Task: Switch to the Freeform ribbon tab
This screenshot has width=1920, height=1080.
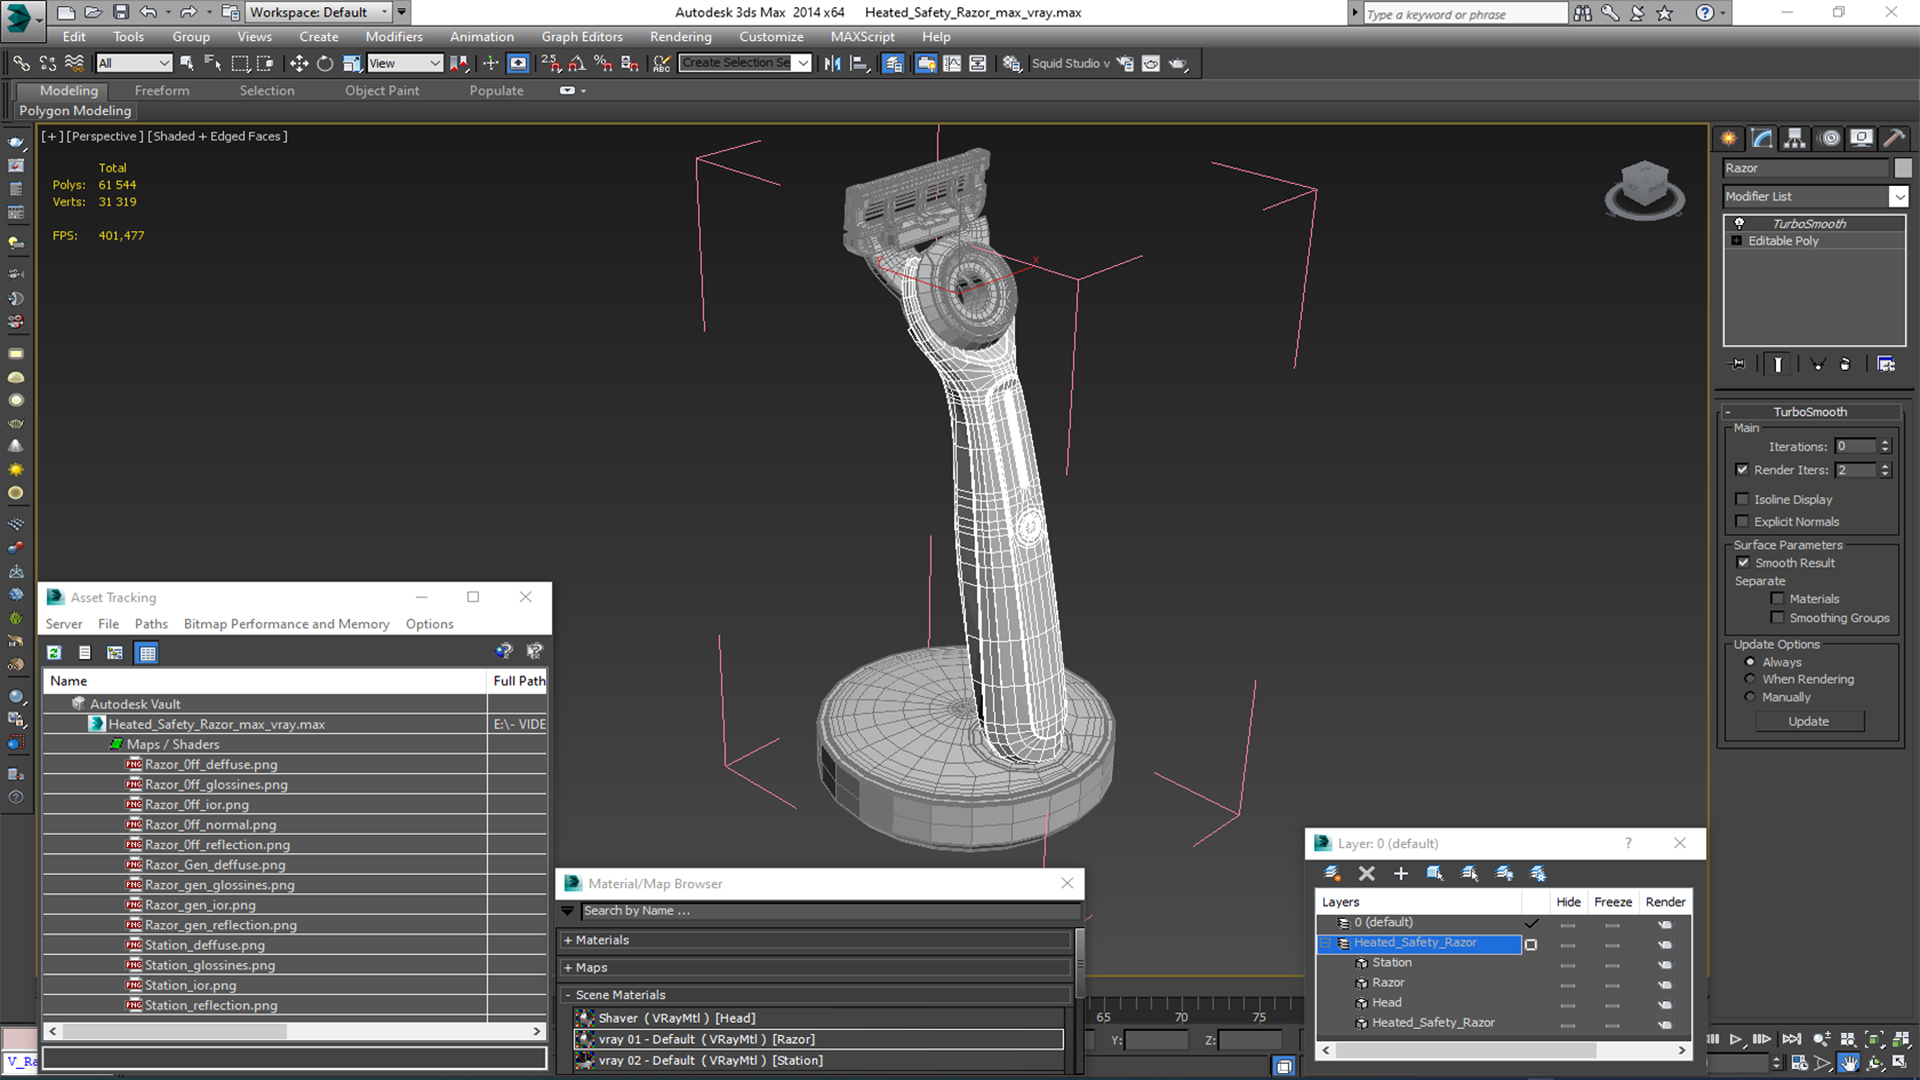Action: click(162, 90)
